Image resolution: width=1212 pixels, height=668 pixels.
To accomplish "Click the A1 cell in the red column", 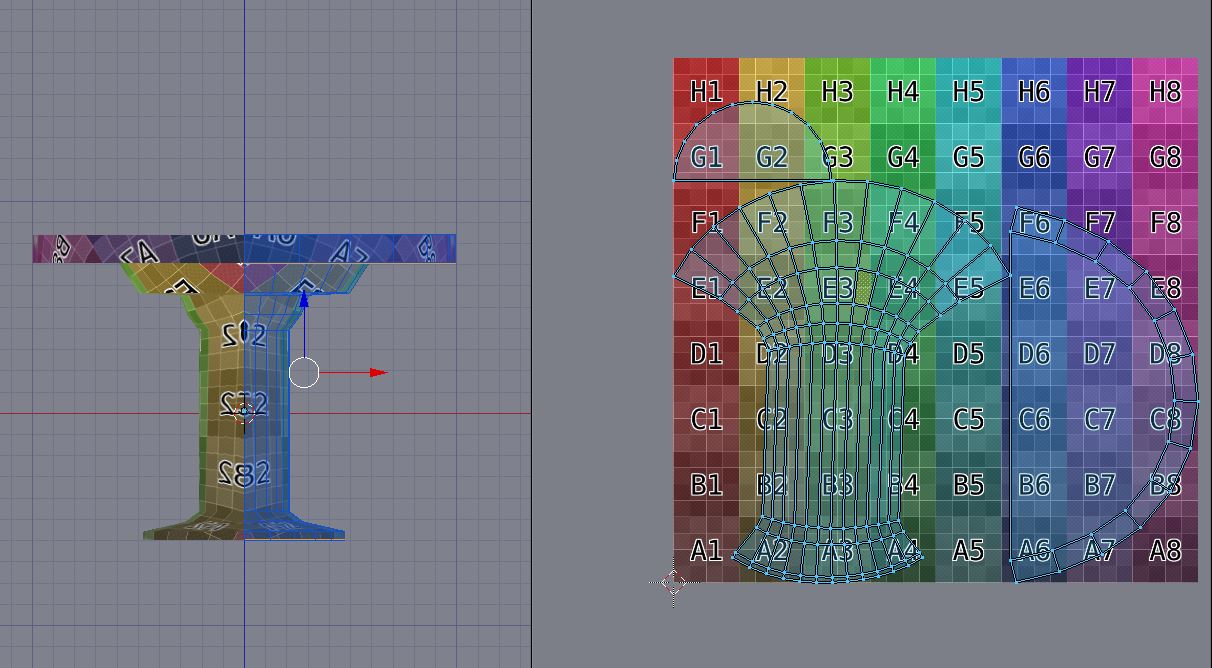I will point(709,550).
